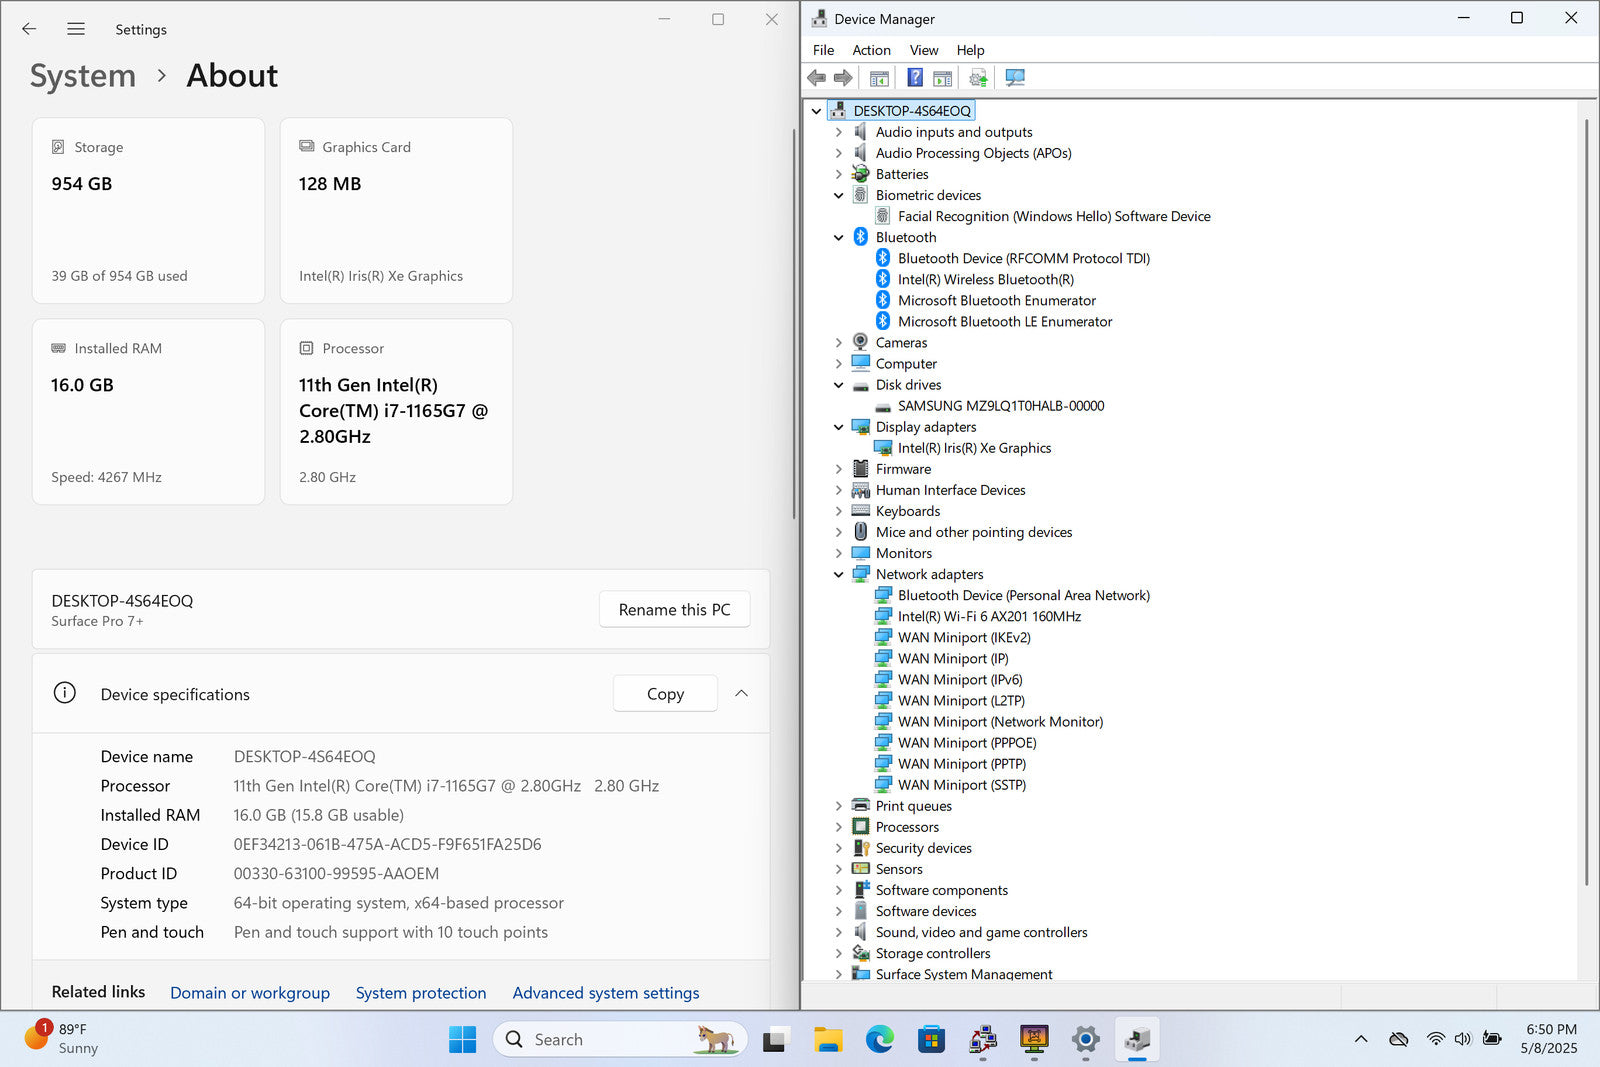Click the battery status tray icon
This screenshot has height=1067, width=1600.
pyautogui.click(x=1492, y=1039)
